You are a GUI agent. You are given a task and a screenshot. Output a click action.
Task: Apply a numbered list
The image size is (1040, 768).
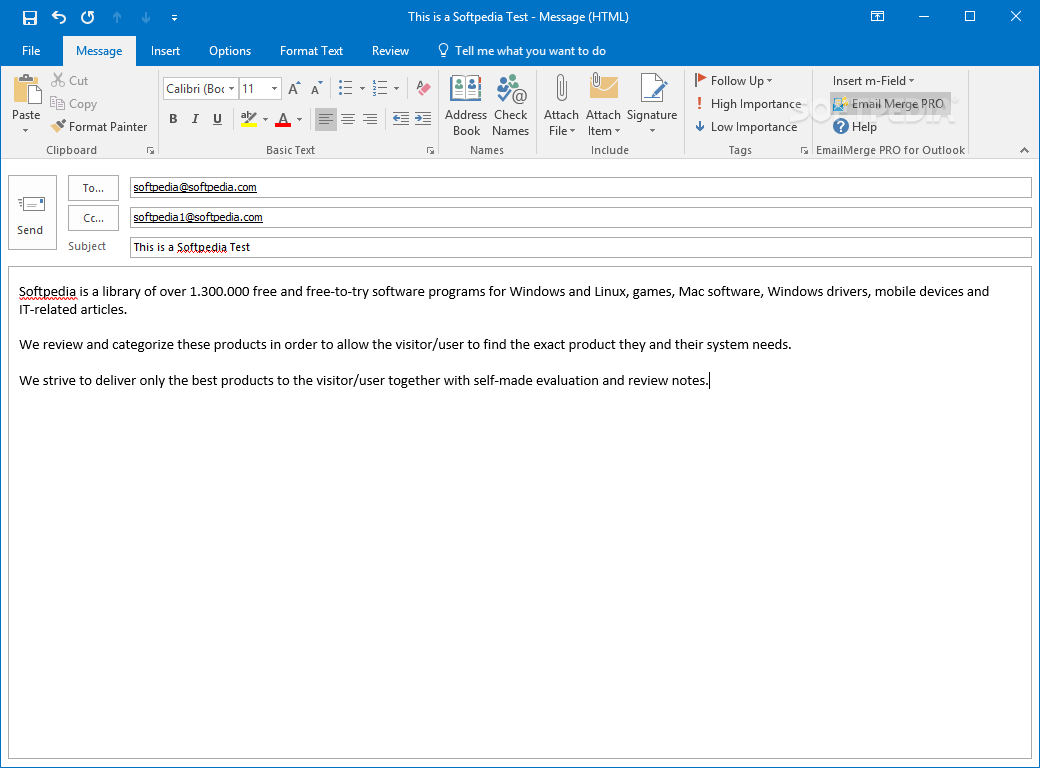click(380, 88)
